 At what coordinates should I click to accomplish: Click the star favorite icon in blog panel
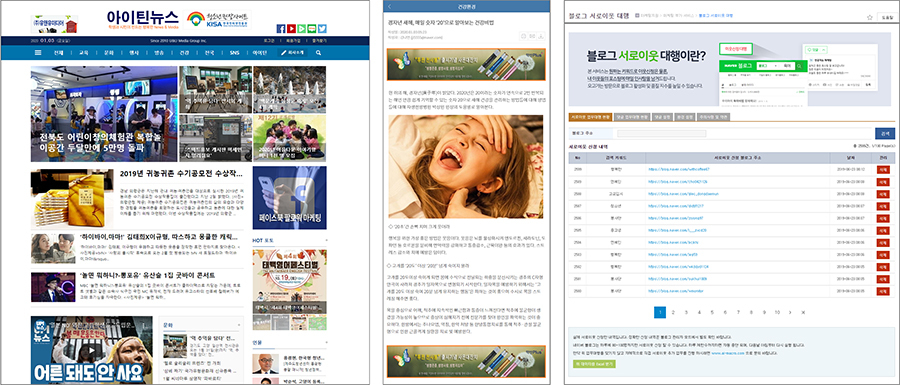tap(870, 17)
